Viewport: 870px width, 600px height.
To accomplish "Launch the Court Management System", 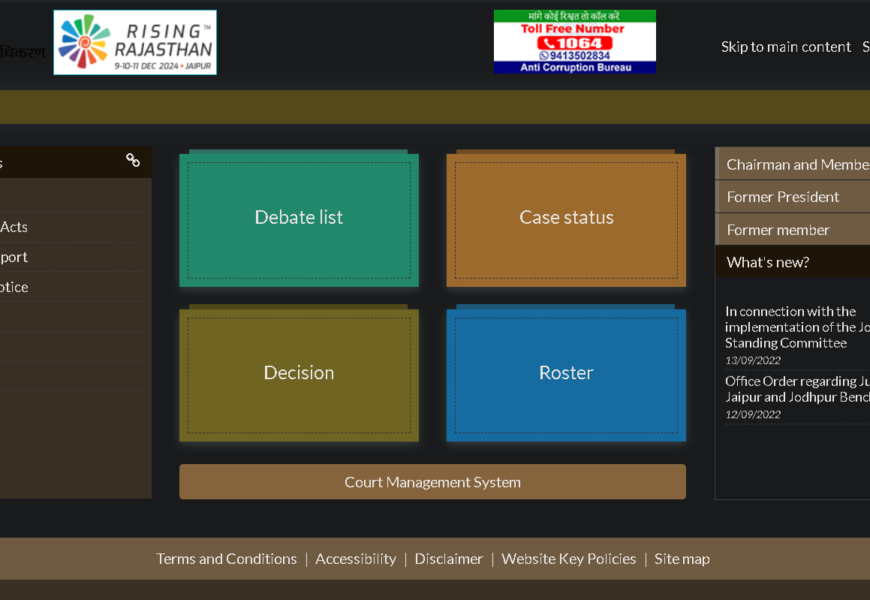I will (432, 482).
